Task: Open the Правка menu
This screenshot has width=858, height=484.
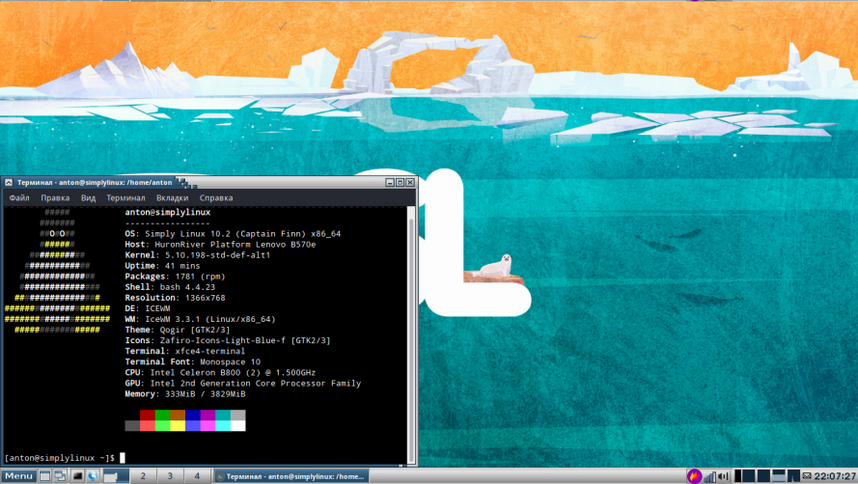Action: (x=55, y=198)
